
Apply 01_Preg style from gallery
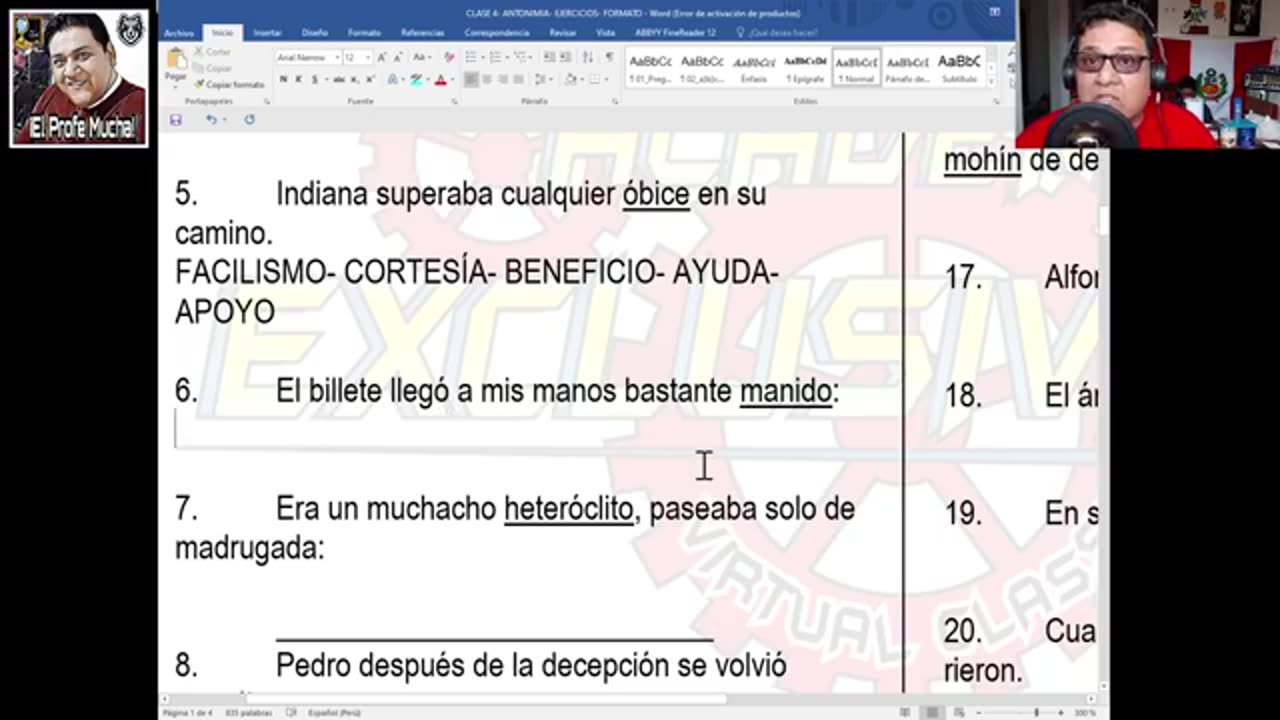[651, 68]
